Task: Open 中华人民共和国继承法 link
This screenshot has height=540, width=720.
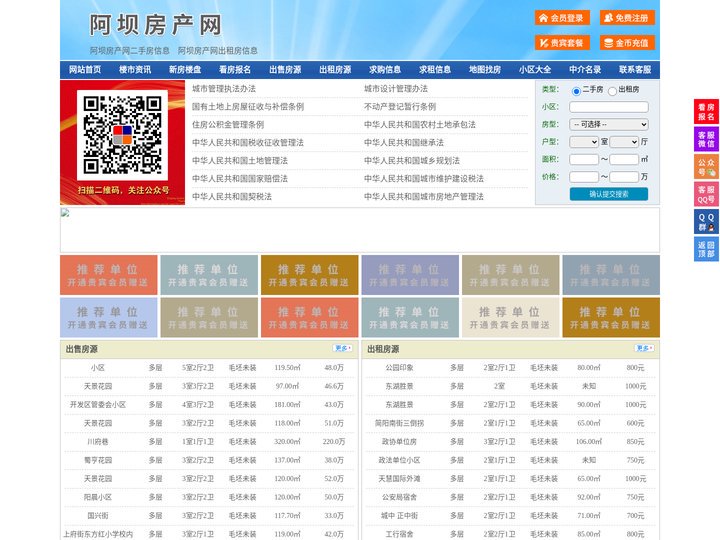Action: point(404,142)
